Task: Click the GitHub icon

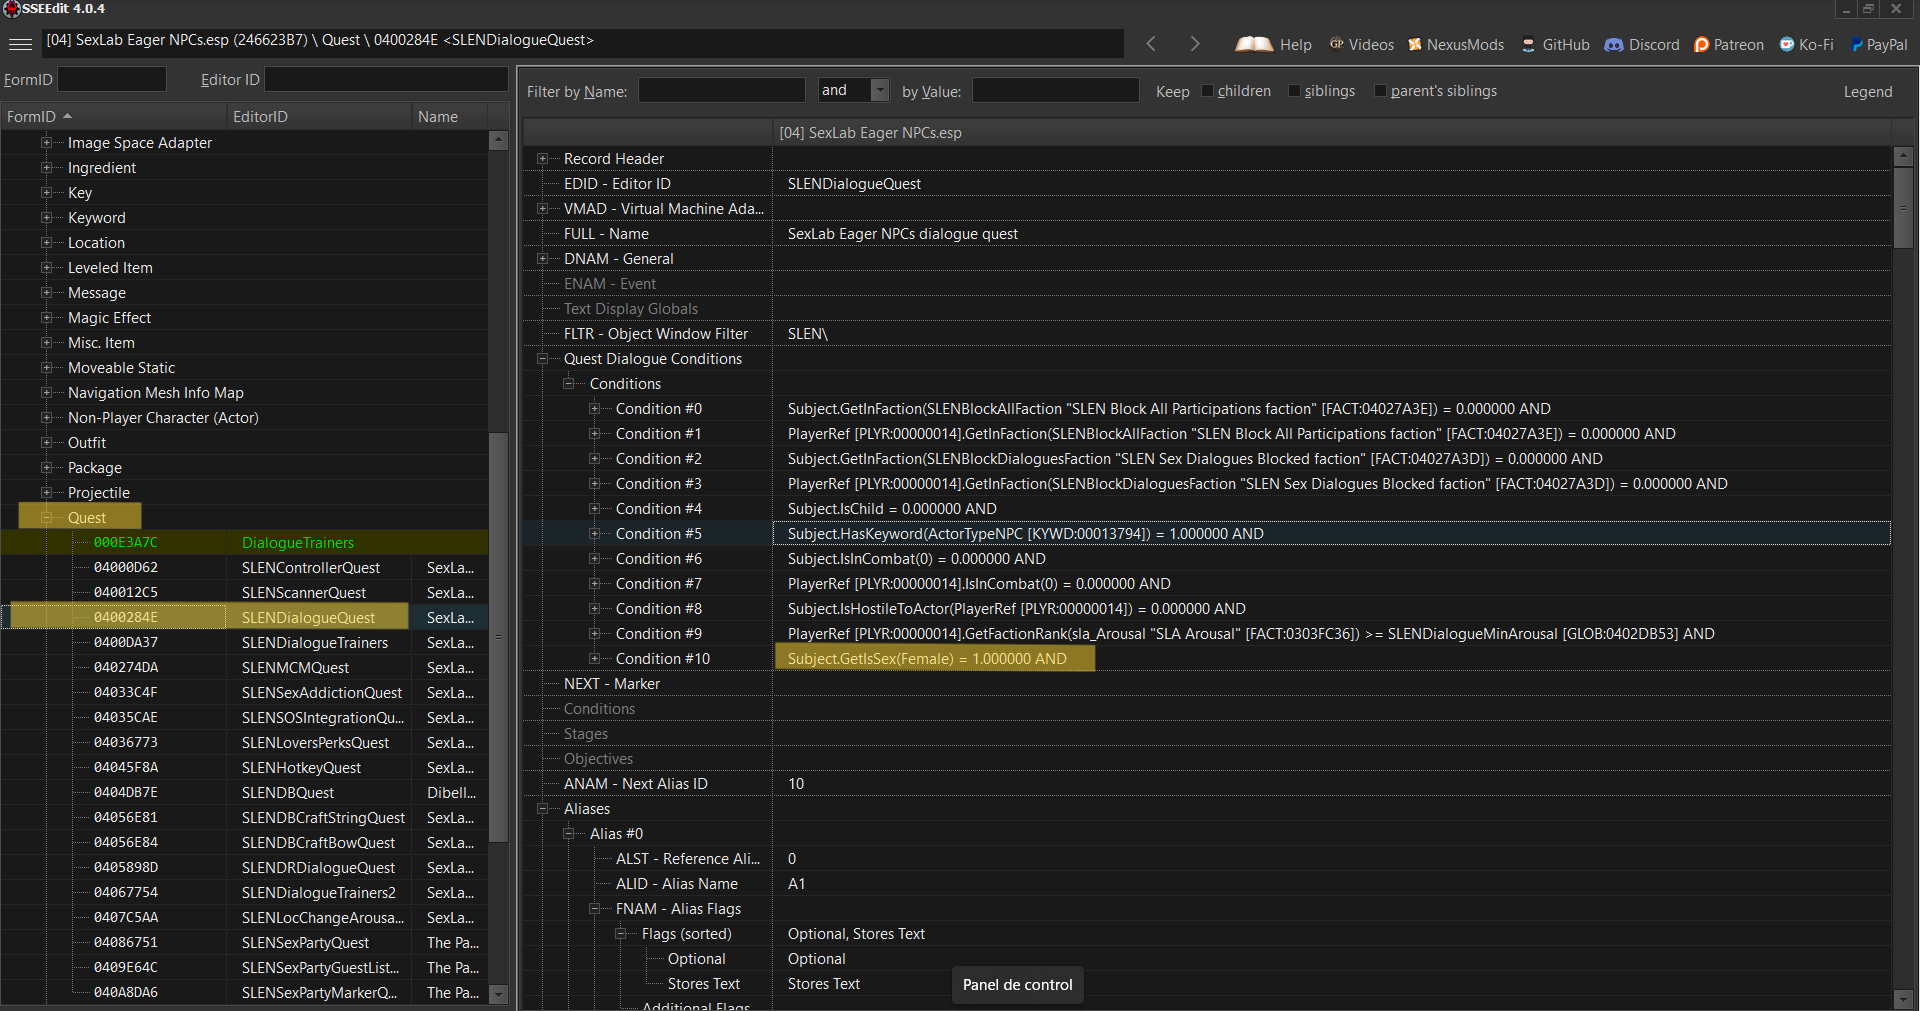Action: (1529, 44)
